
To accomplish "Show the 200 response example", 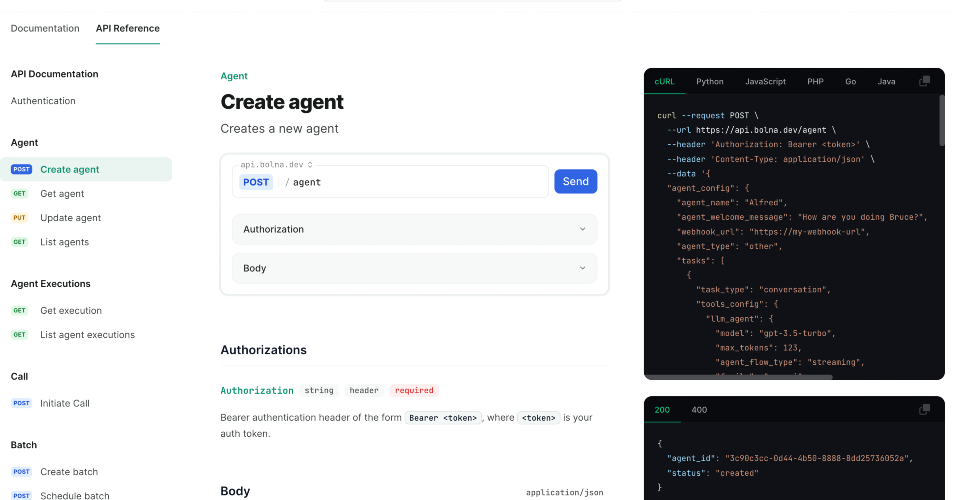I will pyautogui.click(x=662, y=410).
